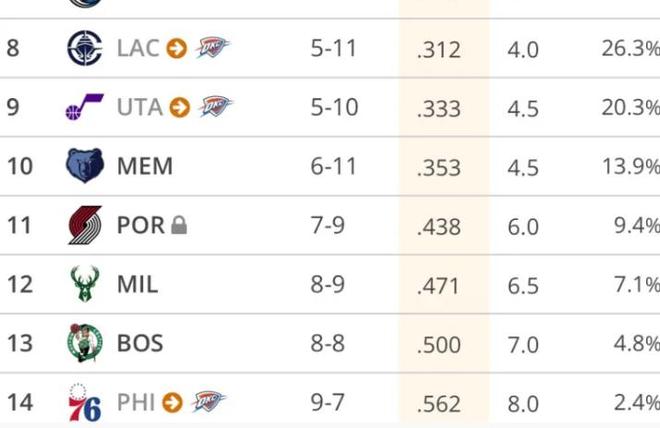
Task: Click the Thunder logo in LAC row
Action: [212, 48]
